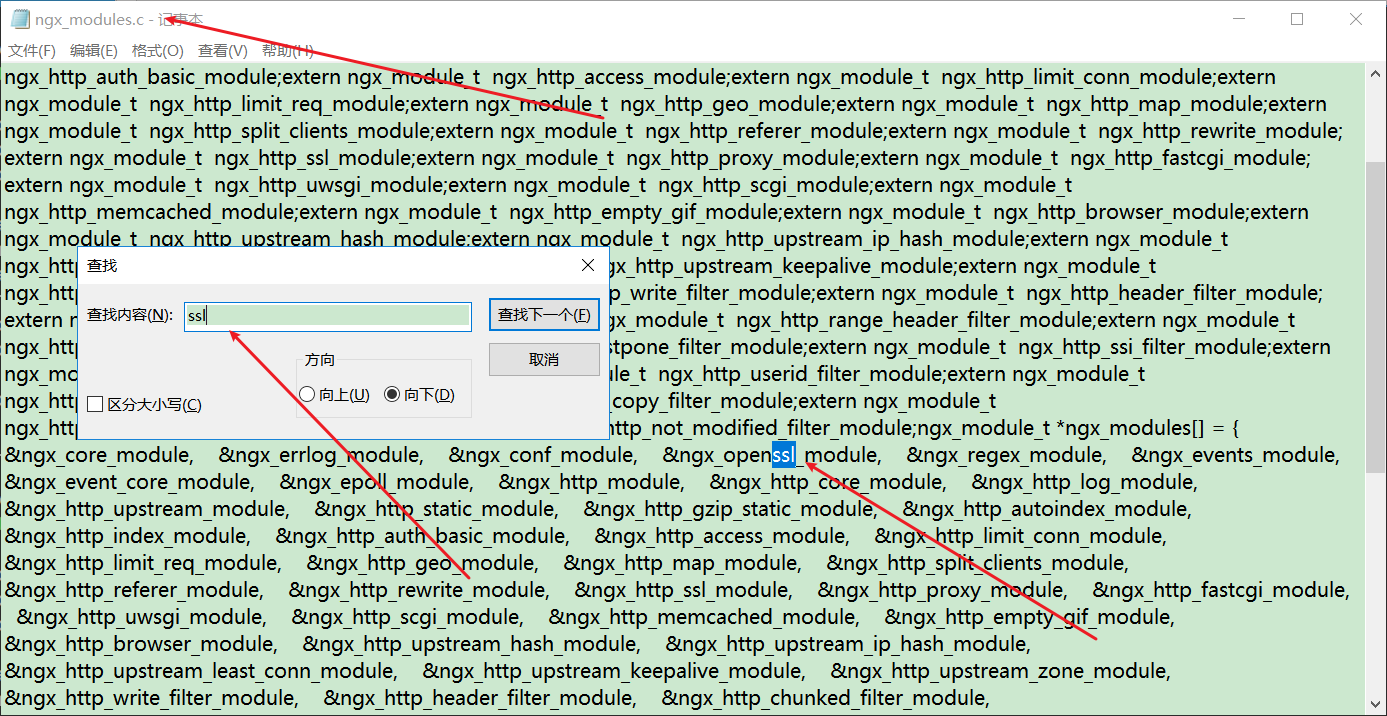Image resolution: width=1387 pixels, height=716 pixels.
Task: Click text '&ngx_epoll_module,'
Action: [377, 483]
